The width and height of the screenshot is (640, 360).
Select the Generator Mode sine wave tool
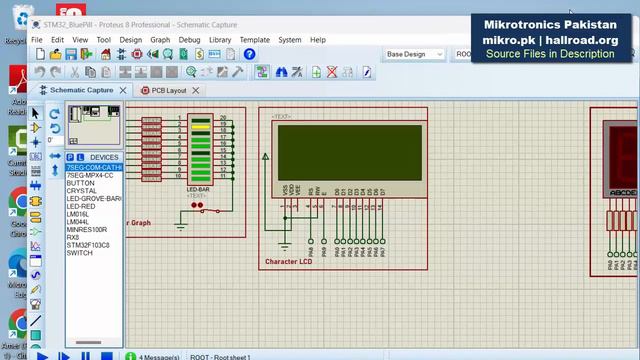click(36, 275)
